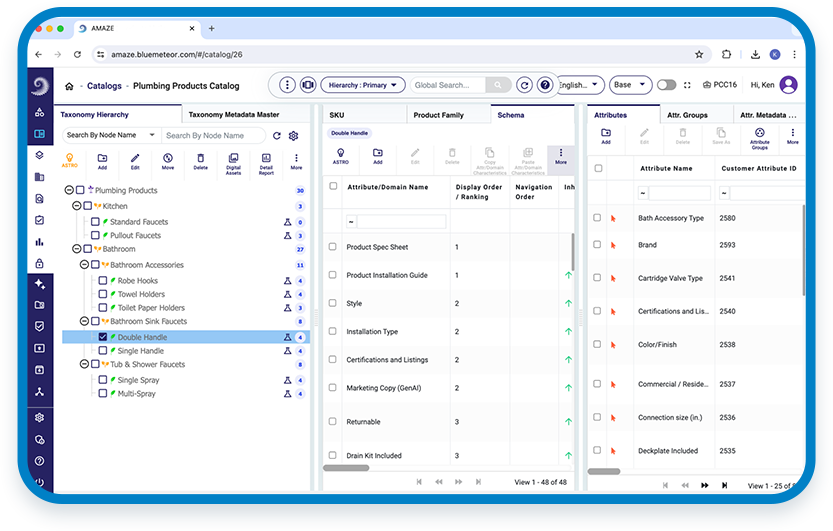Click the Attribute Name filter input
The height and width of the screenshot is (531, 833).
click(x=679, y=193)
